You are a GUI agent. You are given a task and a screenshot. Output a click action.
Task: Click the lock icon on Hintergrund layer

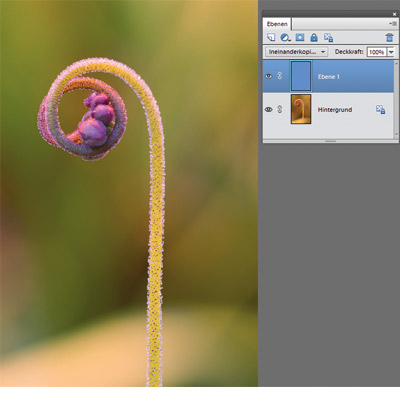(x=380, y=109)
